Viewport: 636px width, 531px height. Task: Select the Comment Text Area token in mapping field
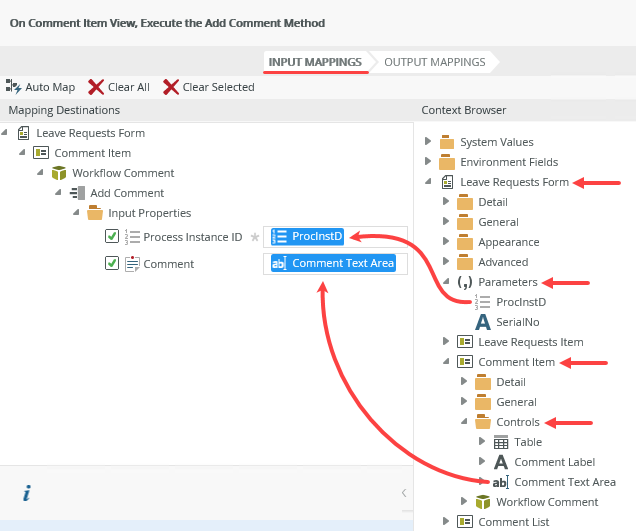(x=333, y=263)
